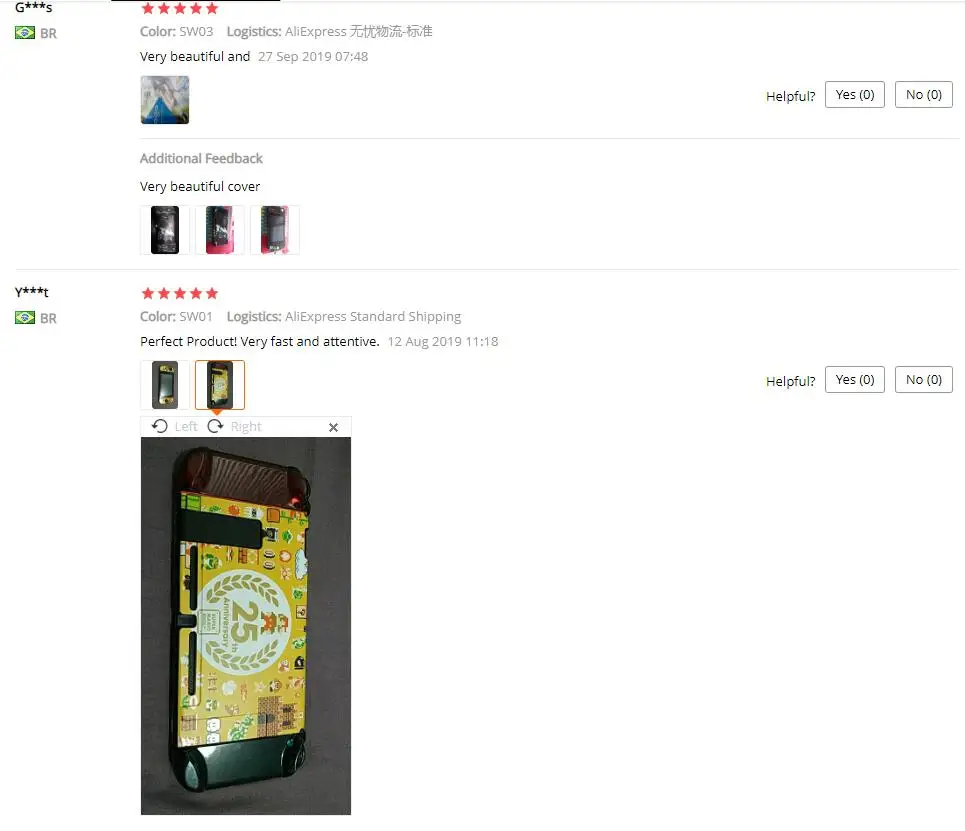
Task: Select the highlighted second thumbnail in Y***t review
Action: 220,385
